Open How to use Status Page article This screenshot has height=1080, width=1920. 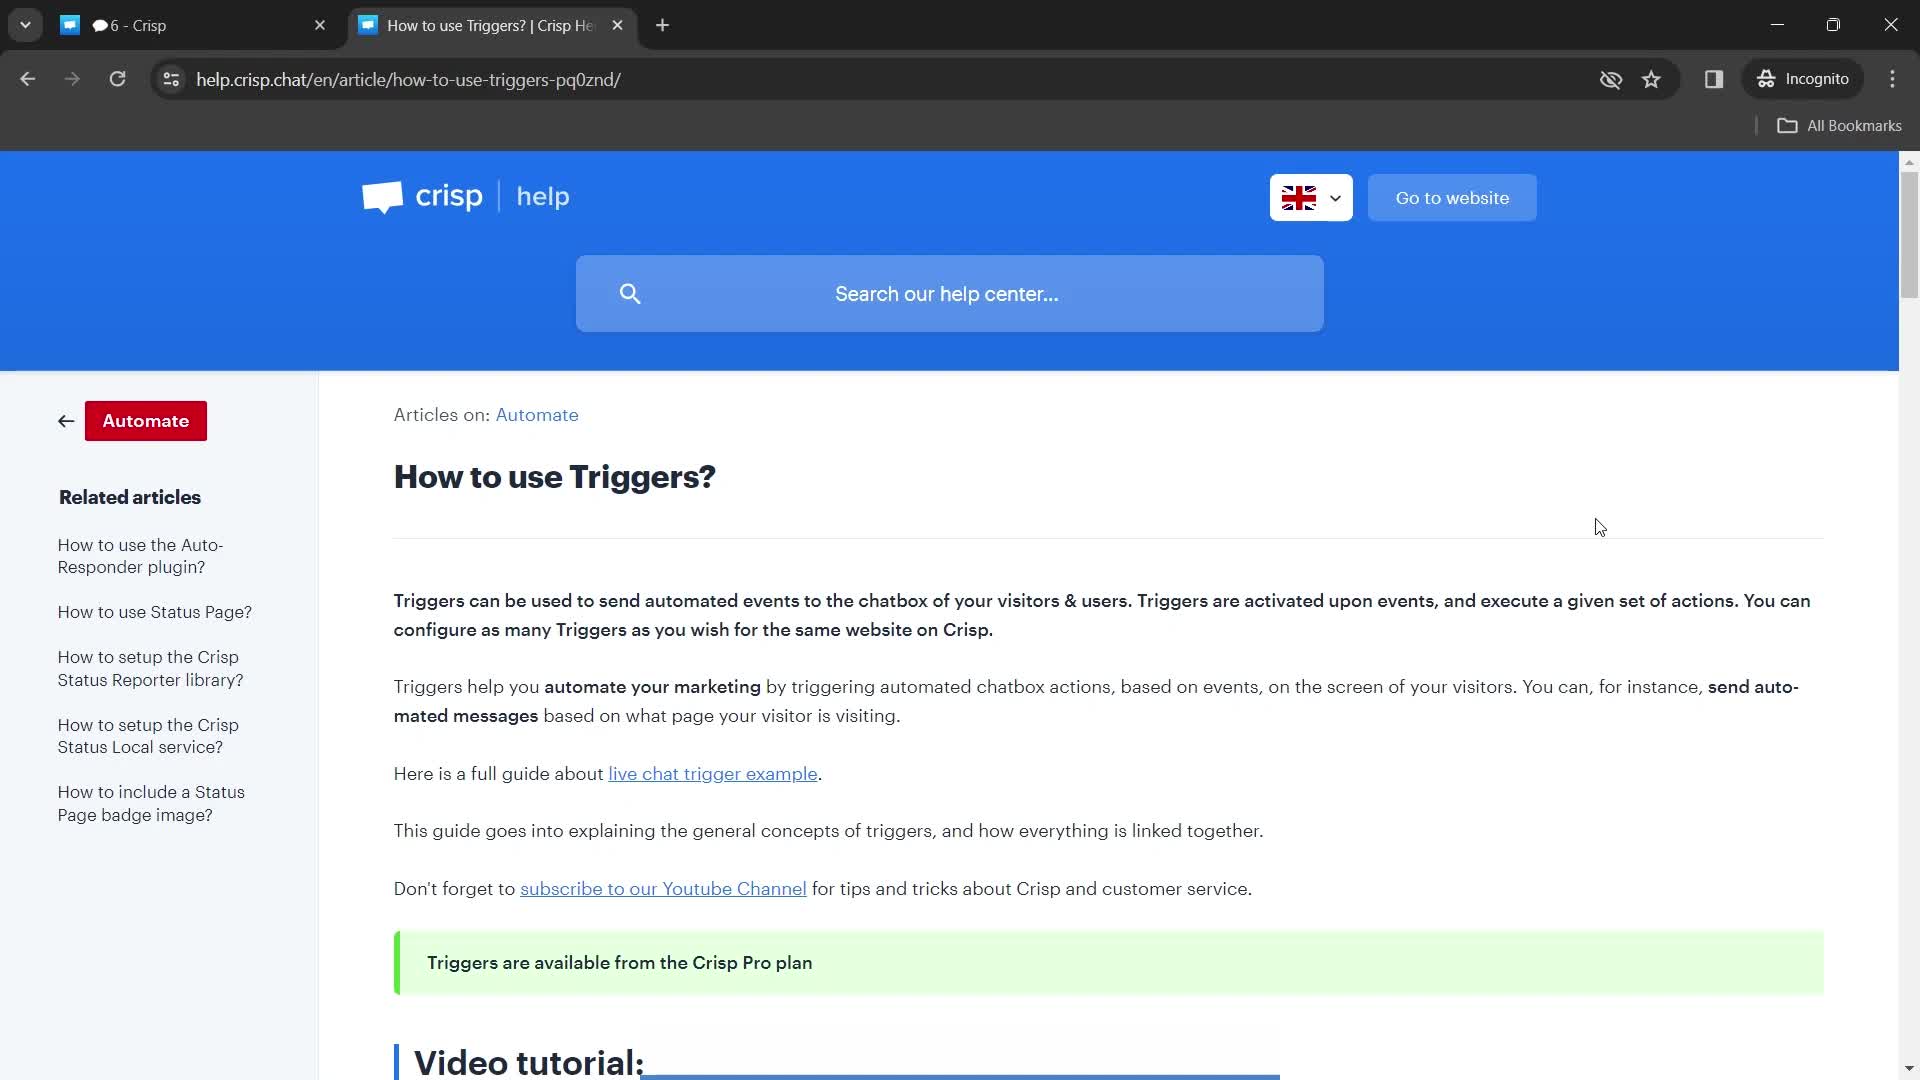[x=155, y=612]
